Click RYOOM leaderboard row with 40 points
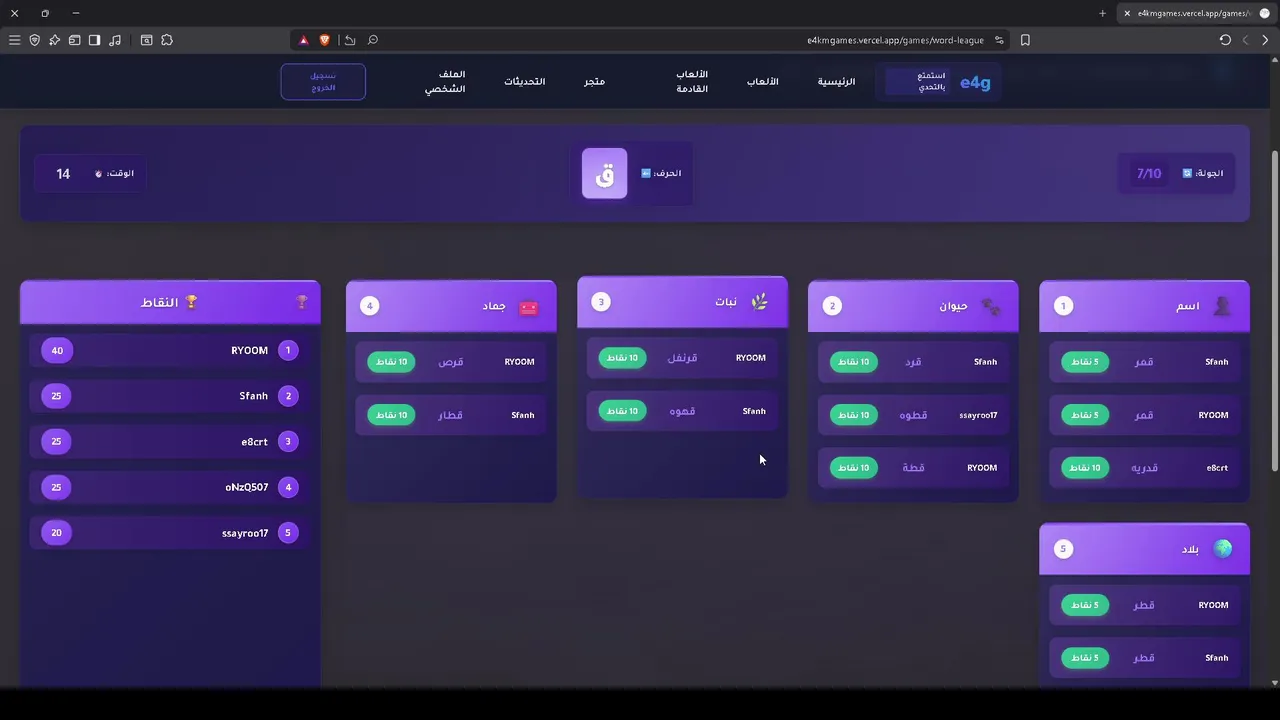Screen dimensions: 1280x720 pos(170,350)
